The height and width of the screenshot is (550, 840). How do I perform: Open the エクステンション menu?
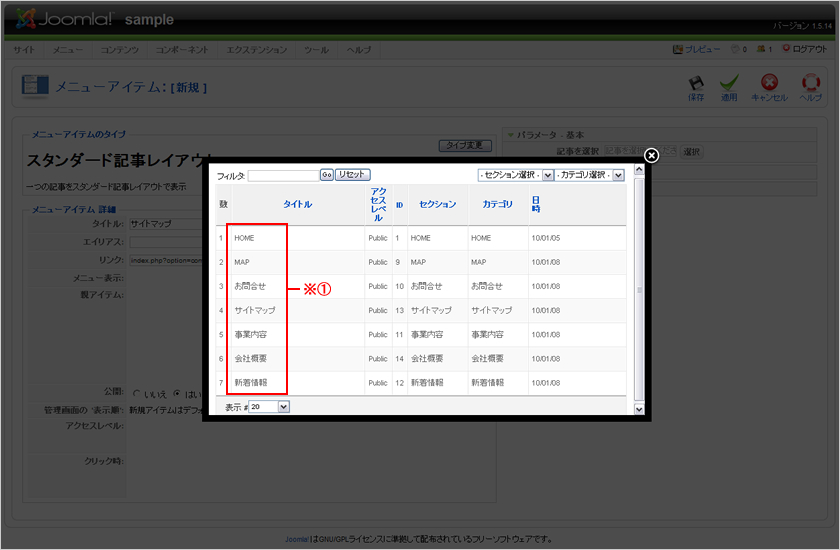pos(257,50)
